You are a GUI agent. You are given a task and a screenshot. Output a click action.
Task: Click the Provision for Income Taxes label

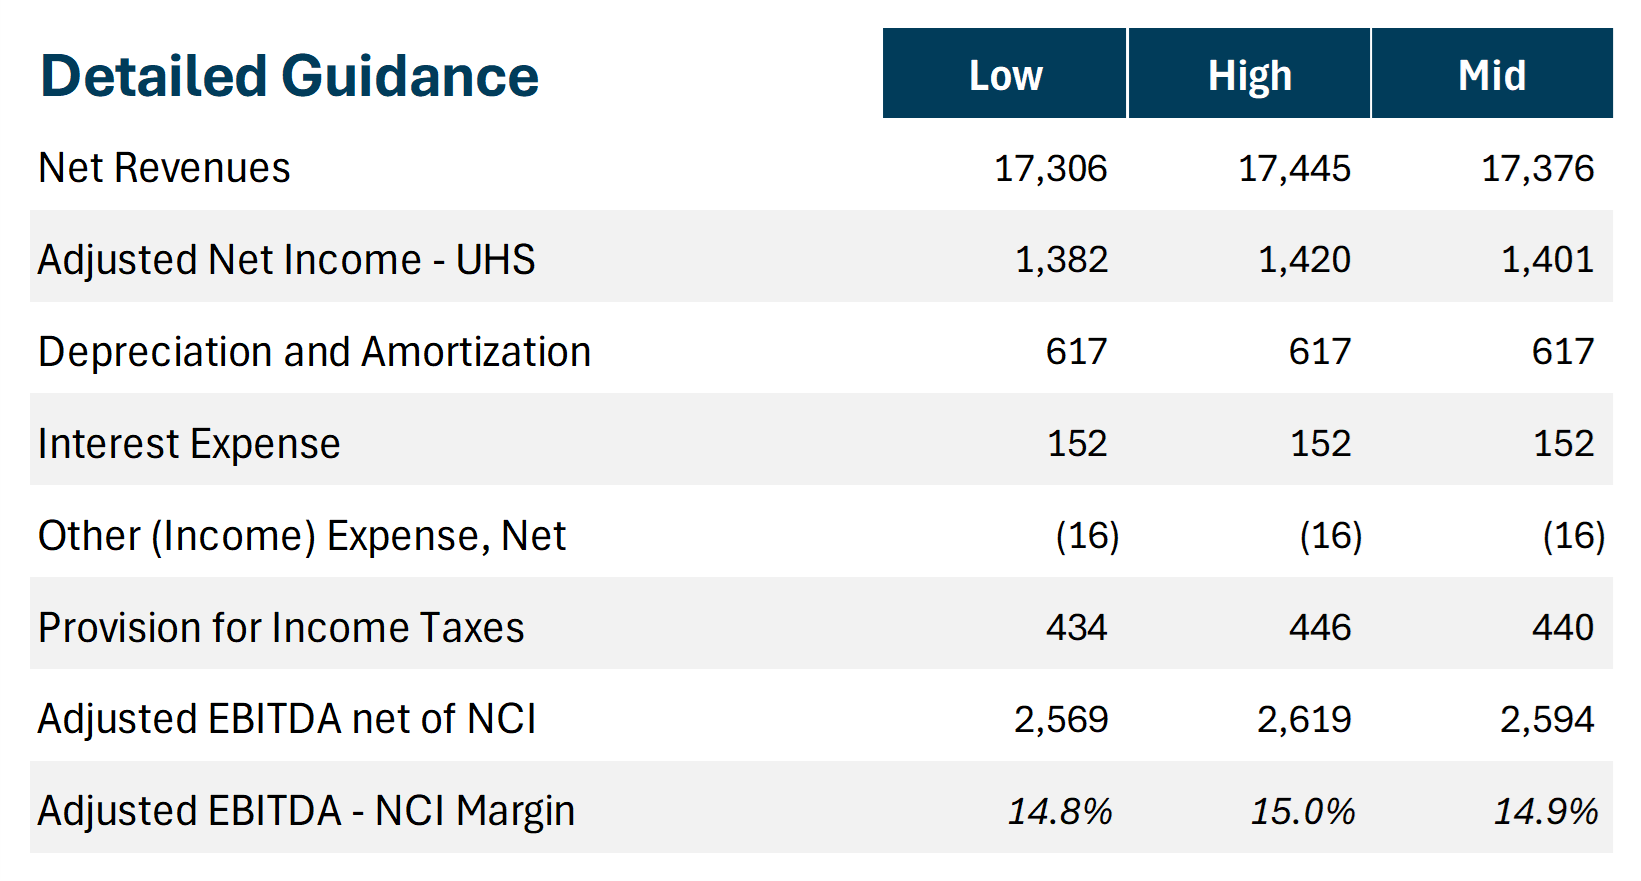pos(281,628)
